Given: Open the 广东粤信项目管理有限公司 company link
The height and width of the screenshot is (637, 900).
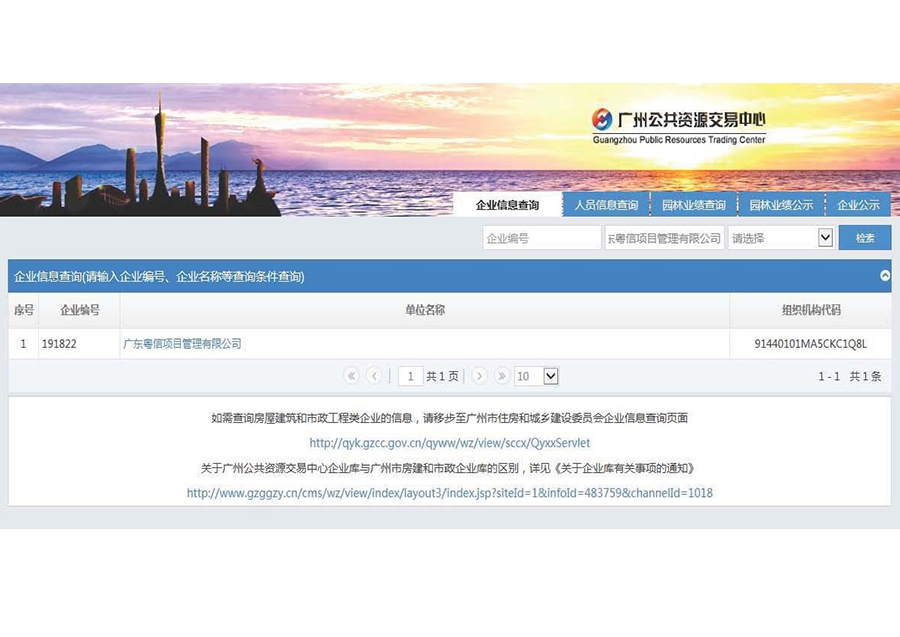Looking at the screenshot, I should click(x=182, y=344).
